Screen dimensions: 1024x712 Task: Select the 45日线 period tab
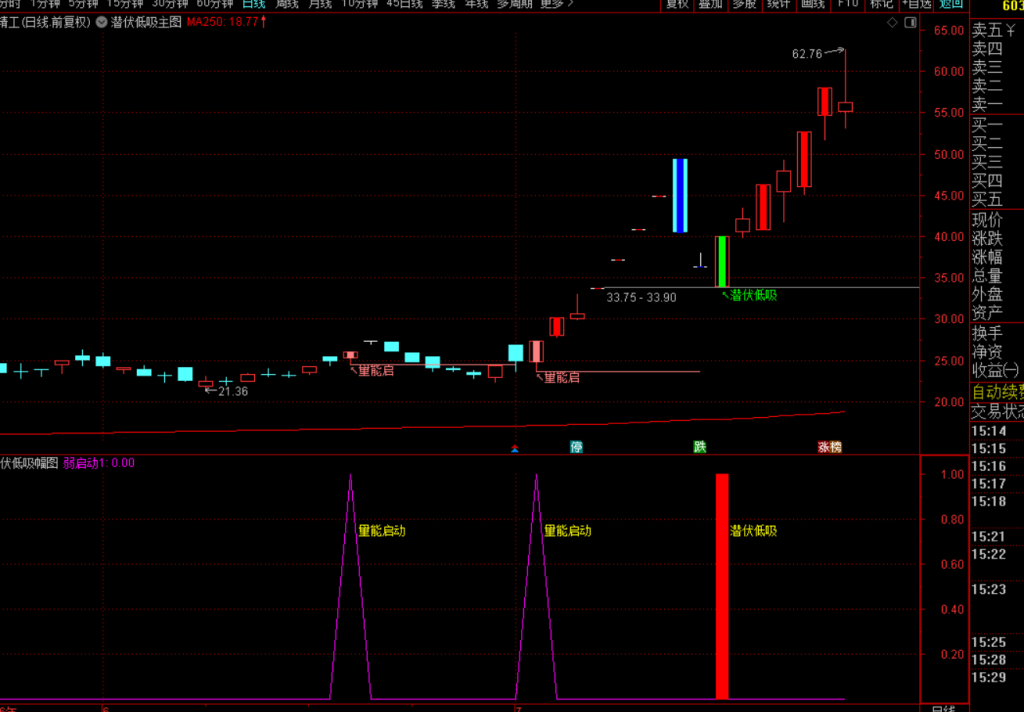point(404,4)
